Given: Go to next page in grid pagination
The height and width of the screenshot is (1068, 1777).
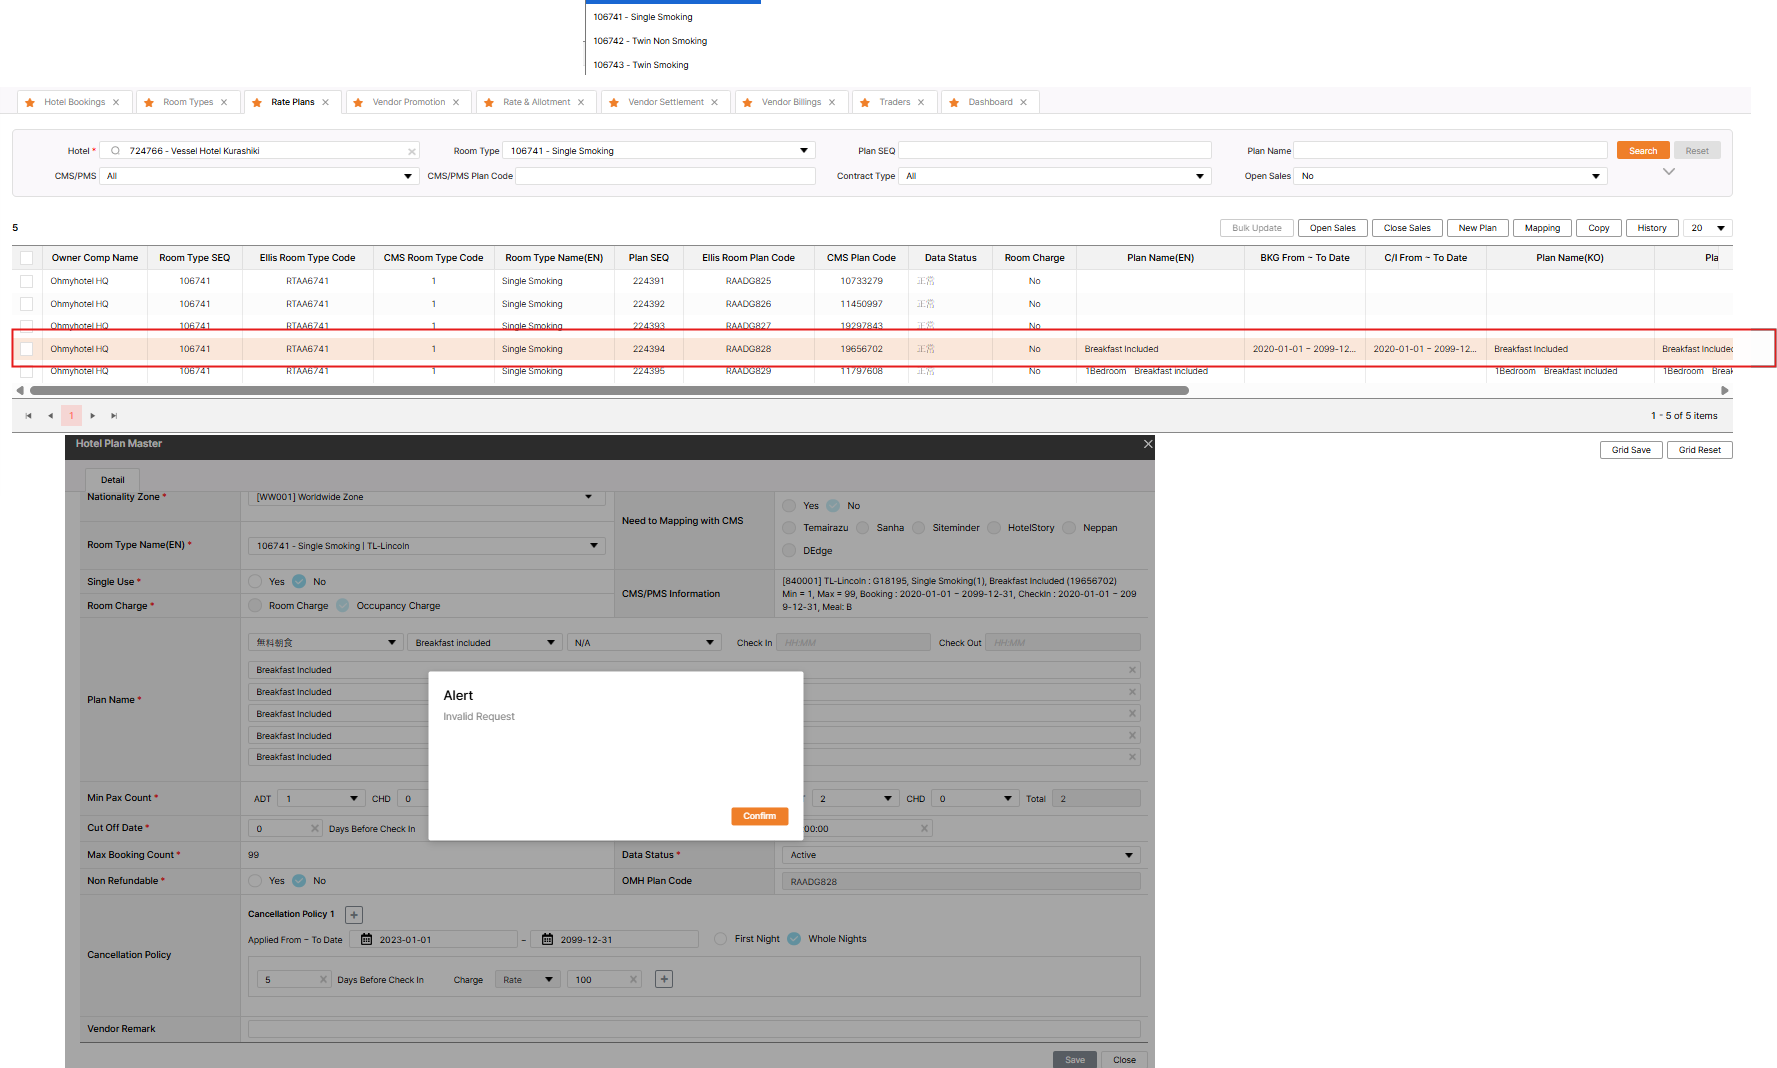Looking at the screenshot, I should (x=93, y=416).
